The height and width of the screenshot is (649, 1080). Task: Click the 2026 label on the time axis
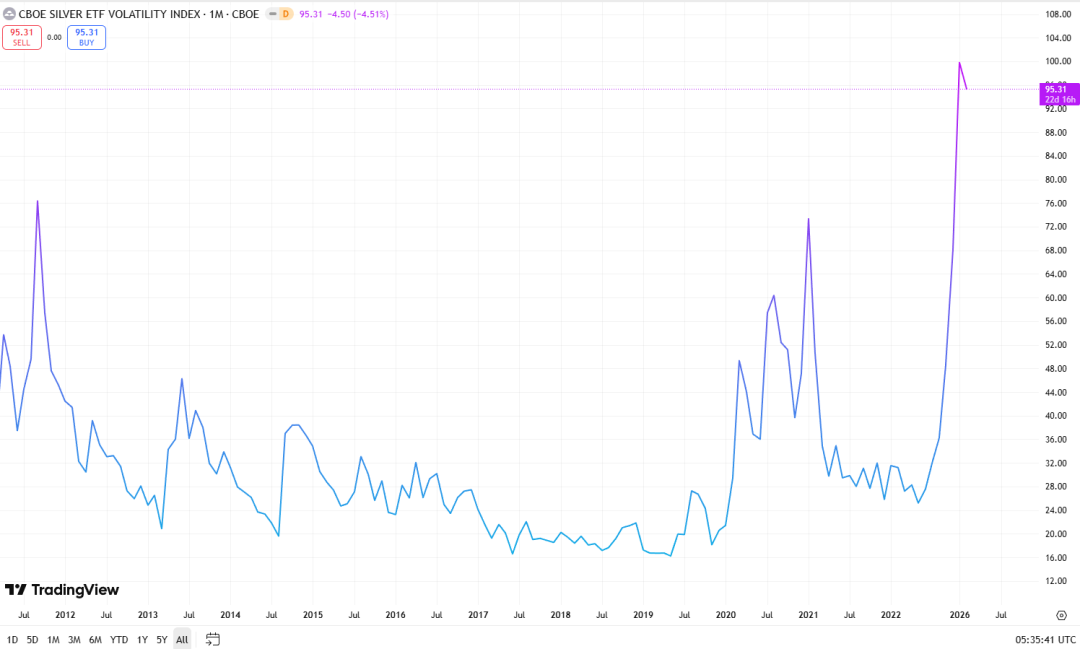click(x=959, y=615)
